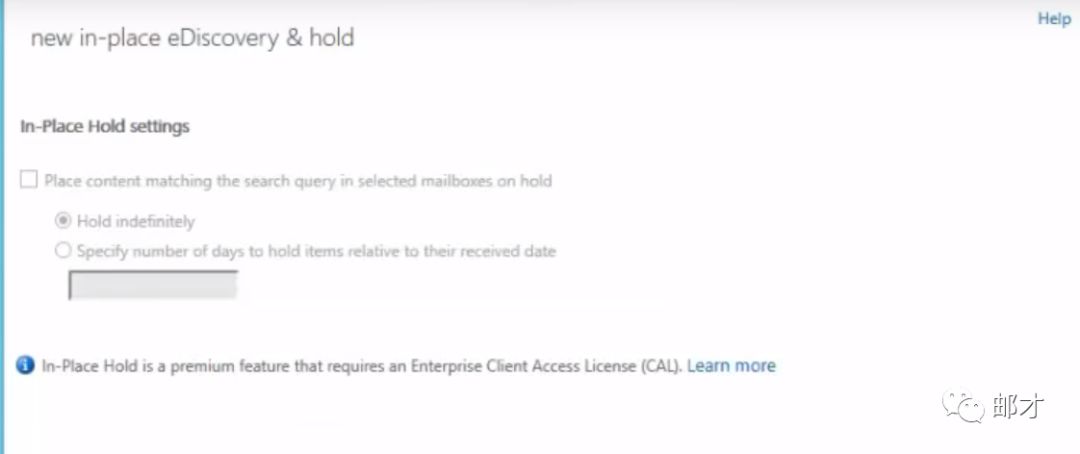Click the 'In-Place Hold settings' heading
Viewport: 1080px width, 454px height.
105,127
